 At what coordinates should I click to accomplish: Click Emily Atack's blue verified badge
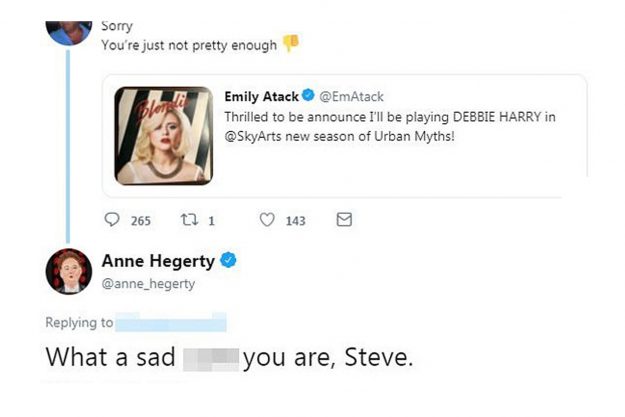coord(309,95)
